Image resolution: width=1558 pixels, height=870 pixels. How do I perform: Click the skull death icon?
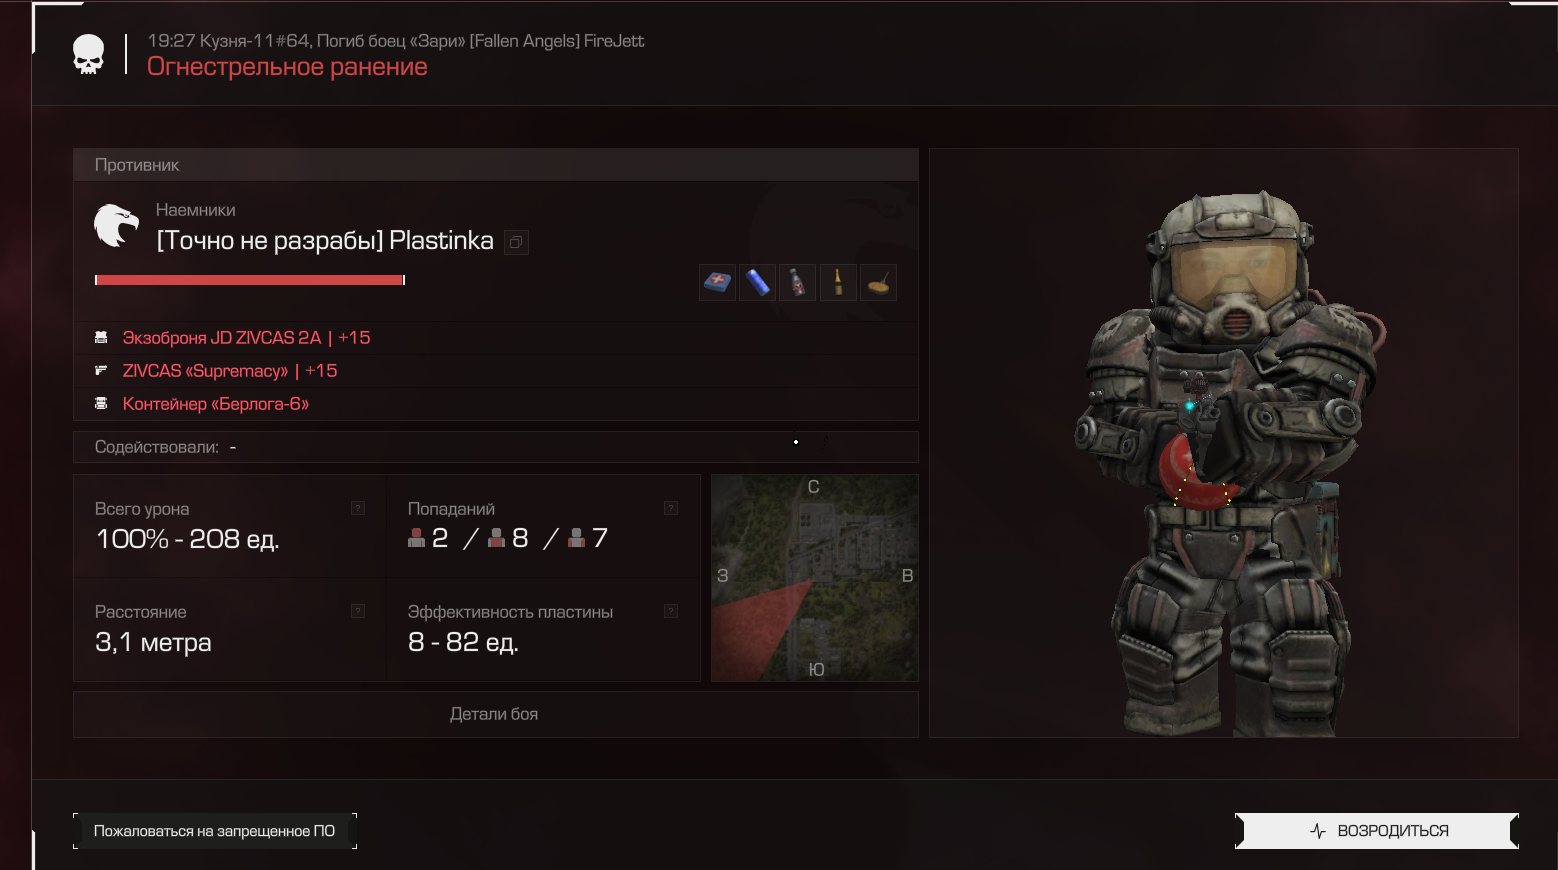89,54
